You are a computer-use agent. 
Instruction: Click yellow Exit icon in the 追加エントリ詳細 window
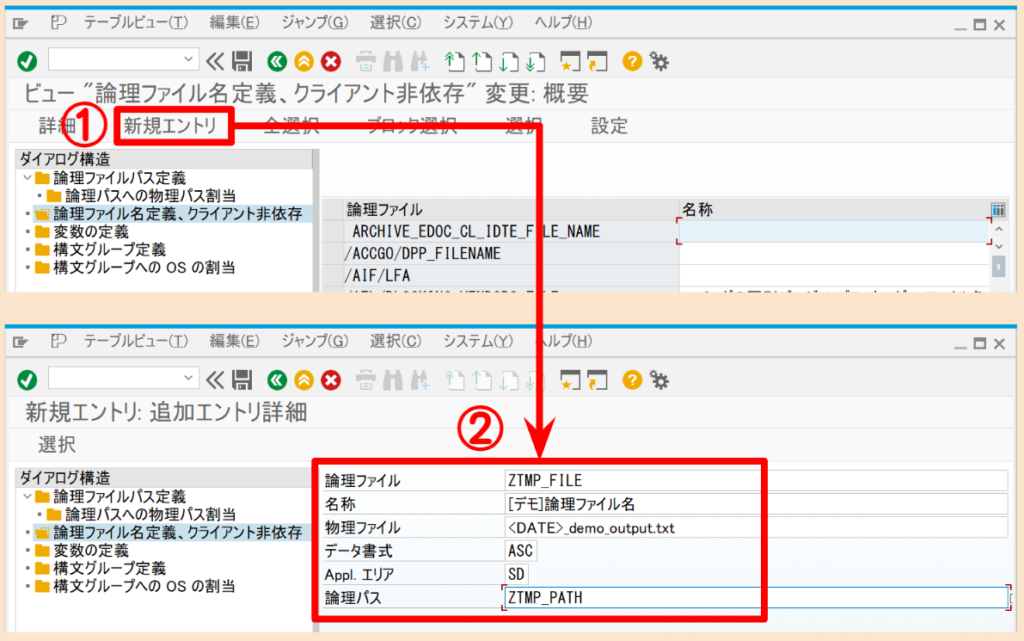(x=304, y=379)
